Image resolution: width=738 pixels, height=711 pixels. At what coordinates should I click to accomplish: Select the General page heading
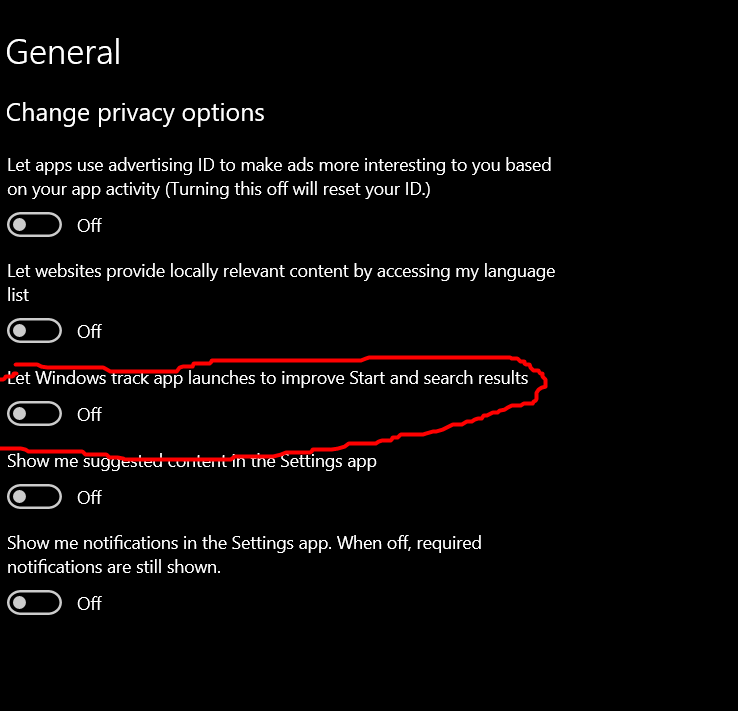pos(64,52)
